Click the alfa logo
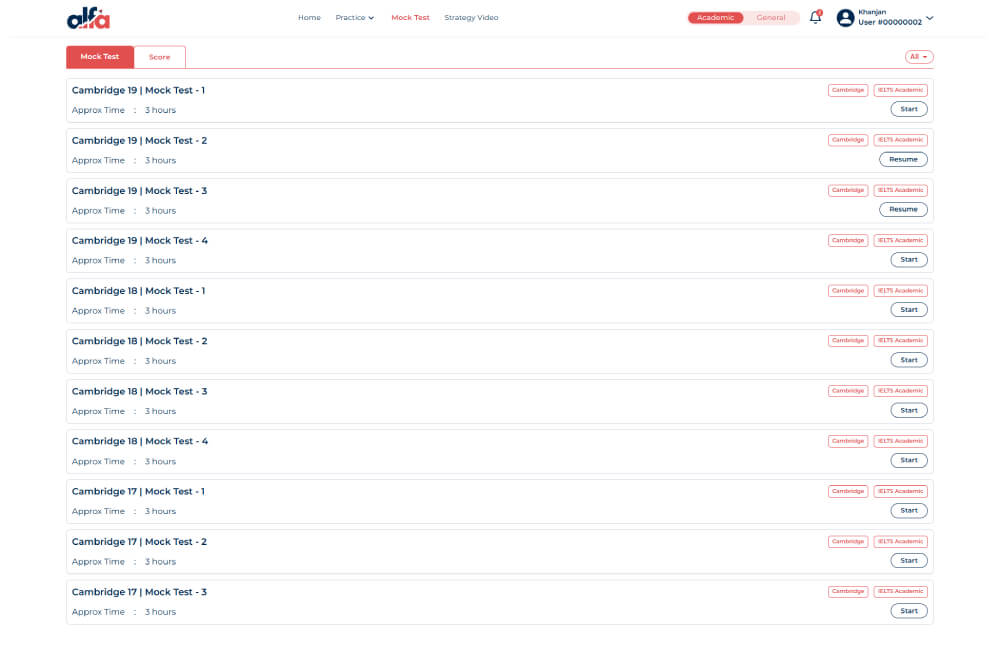Viewport: 1000px width, 667px height. tap(88, 18)
